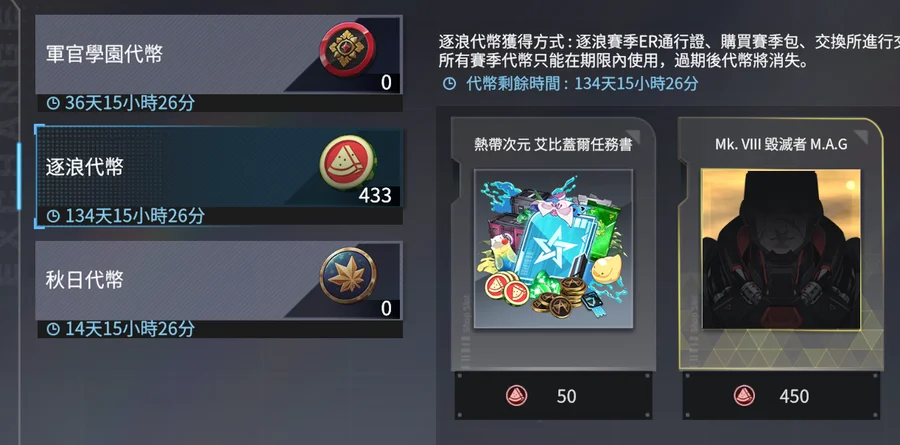
Task: Click the 熱帶次元 艾比蓋爾任務書 title
Action: [553, 144]
